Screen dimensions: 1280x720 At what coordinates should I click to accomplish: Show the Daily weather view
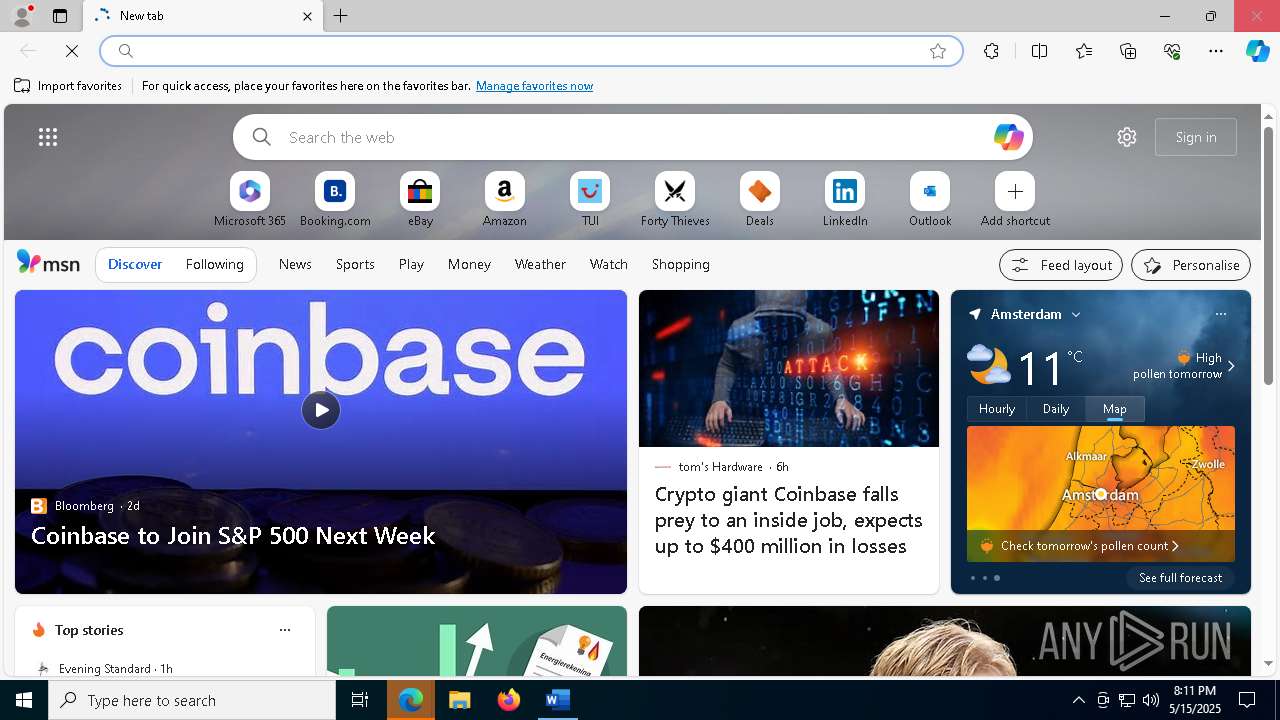click(1056, 408)
